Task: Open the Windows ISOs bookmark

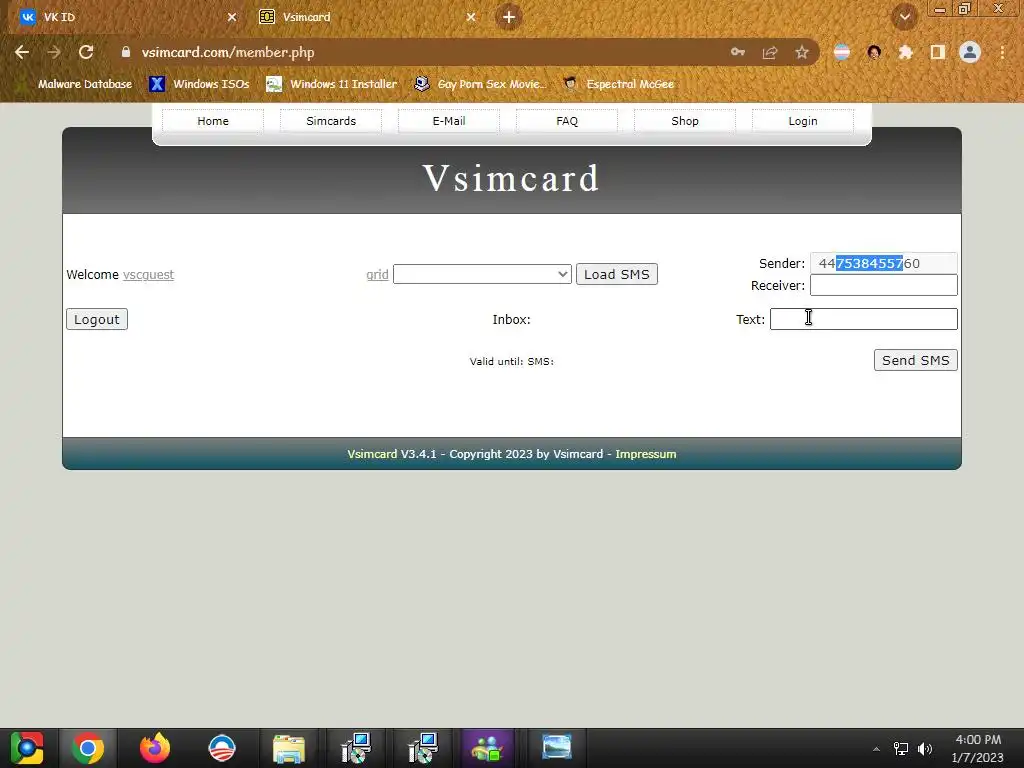Action: pyautogui.click(x=199, y=84)
